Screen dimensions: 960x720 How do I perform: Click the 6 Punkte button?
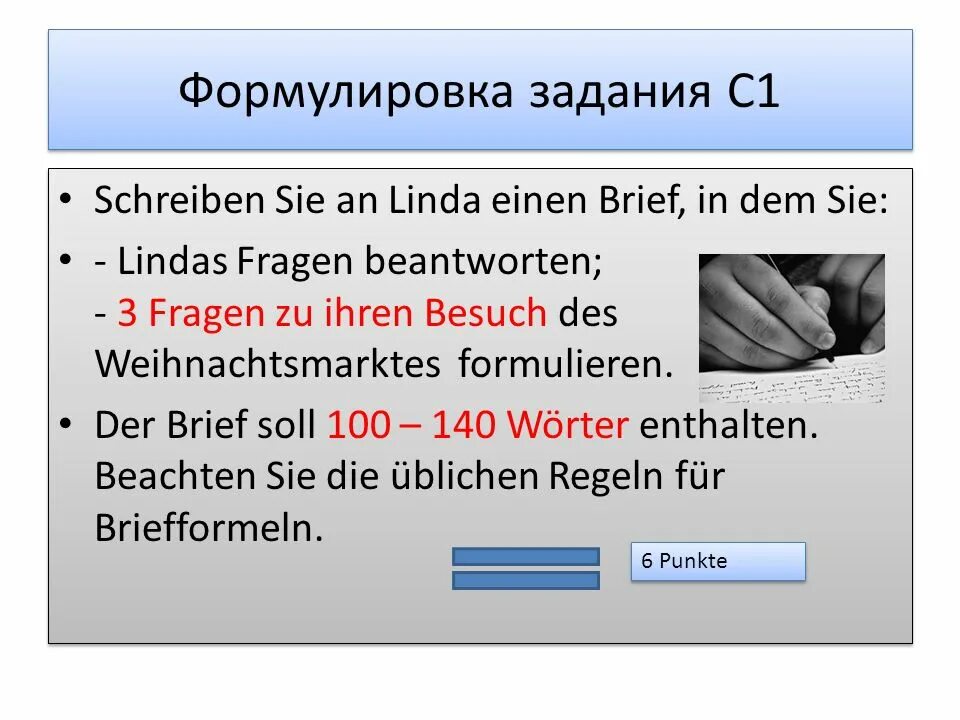718,561
